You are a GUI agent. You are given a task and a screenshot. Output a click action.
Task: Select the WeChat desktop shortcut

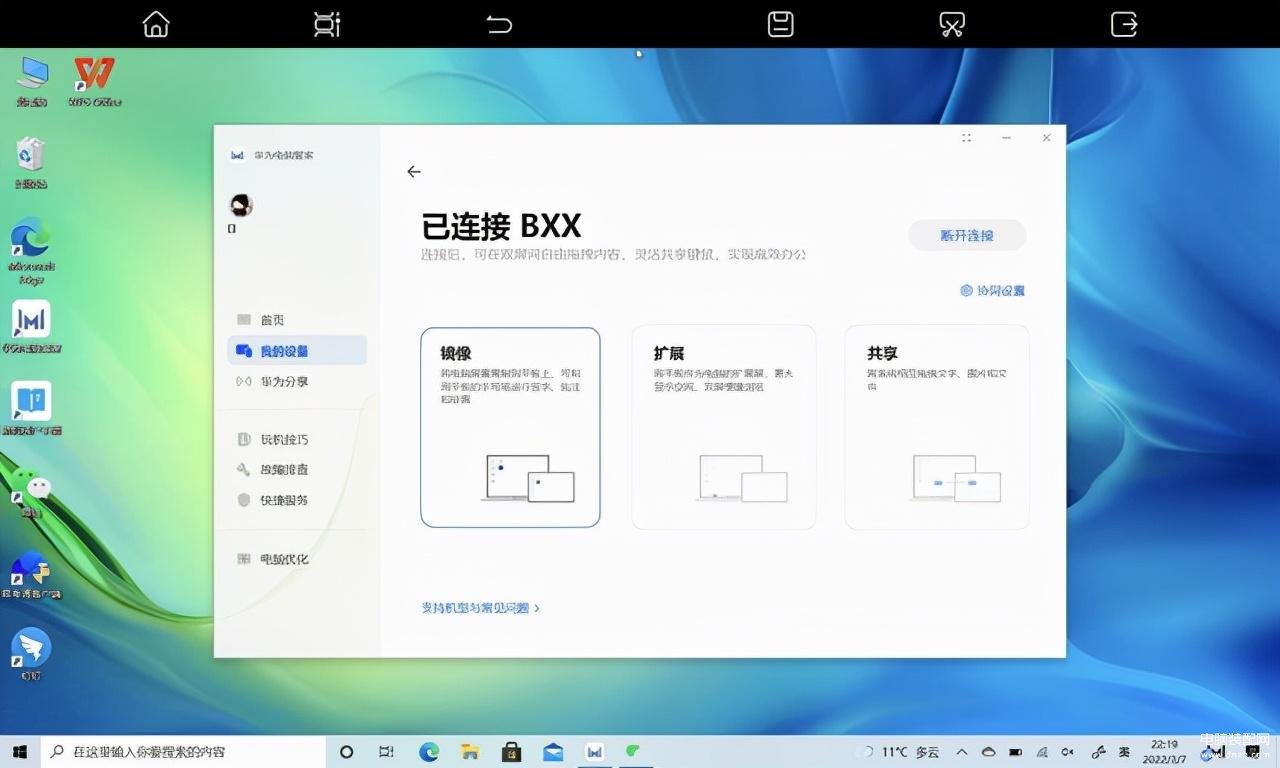31,490
